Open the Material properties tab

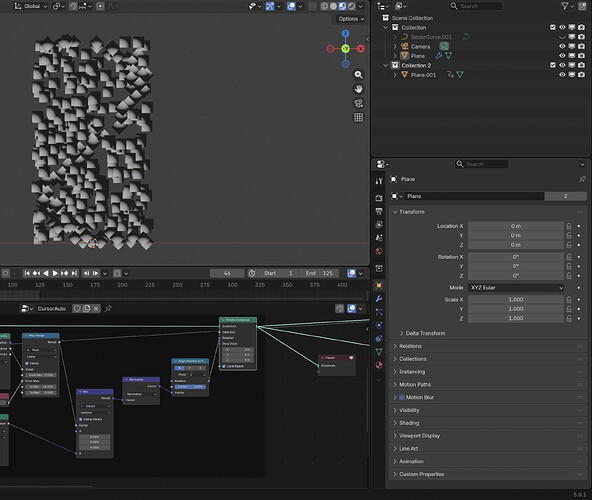pos(379,365)
